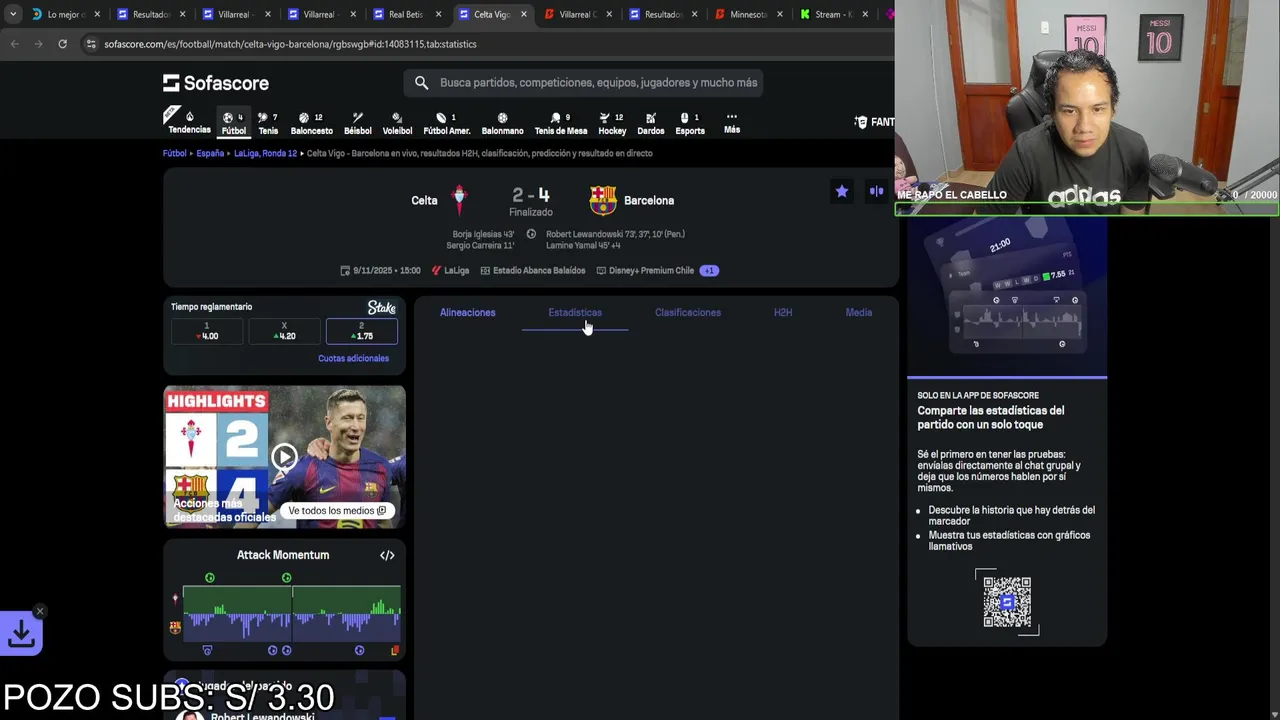
Task: Click Ve todos los medios button
Action: coord(337,510)
